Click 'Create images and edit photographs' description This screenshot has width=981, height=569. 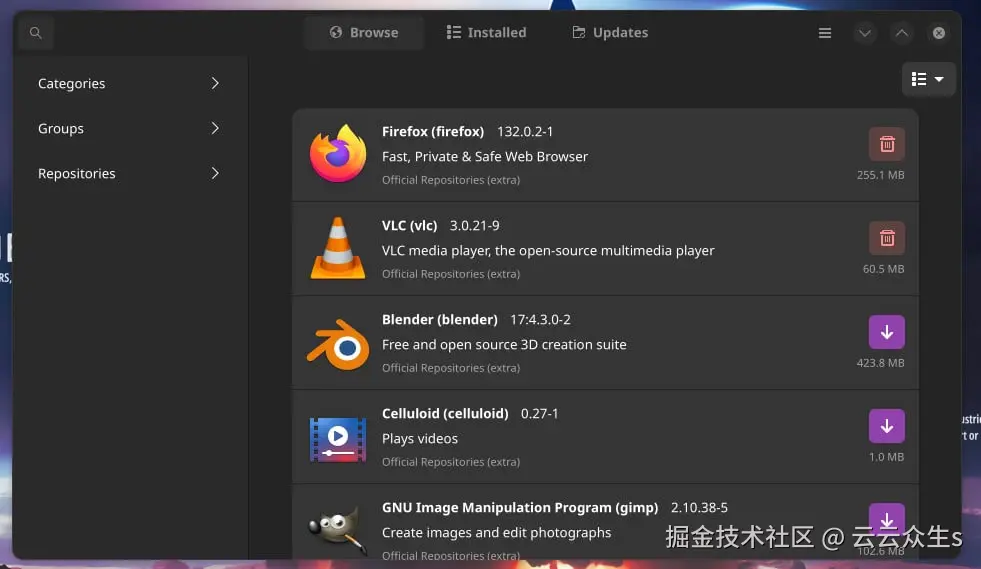tap(496, 532)
